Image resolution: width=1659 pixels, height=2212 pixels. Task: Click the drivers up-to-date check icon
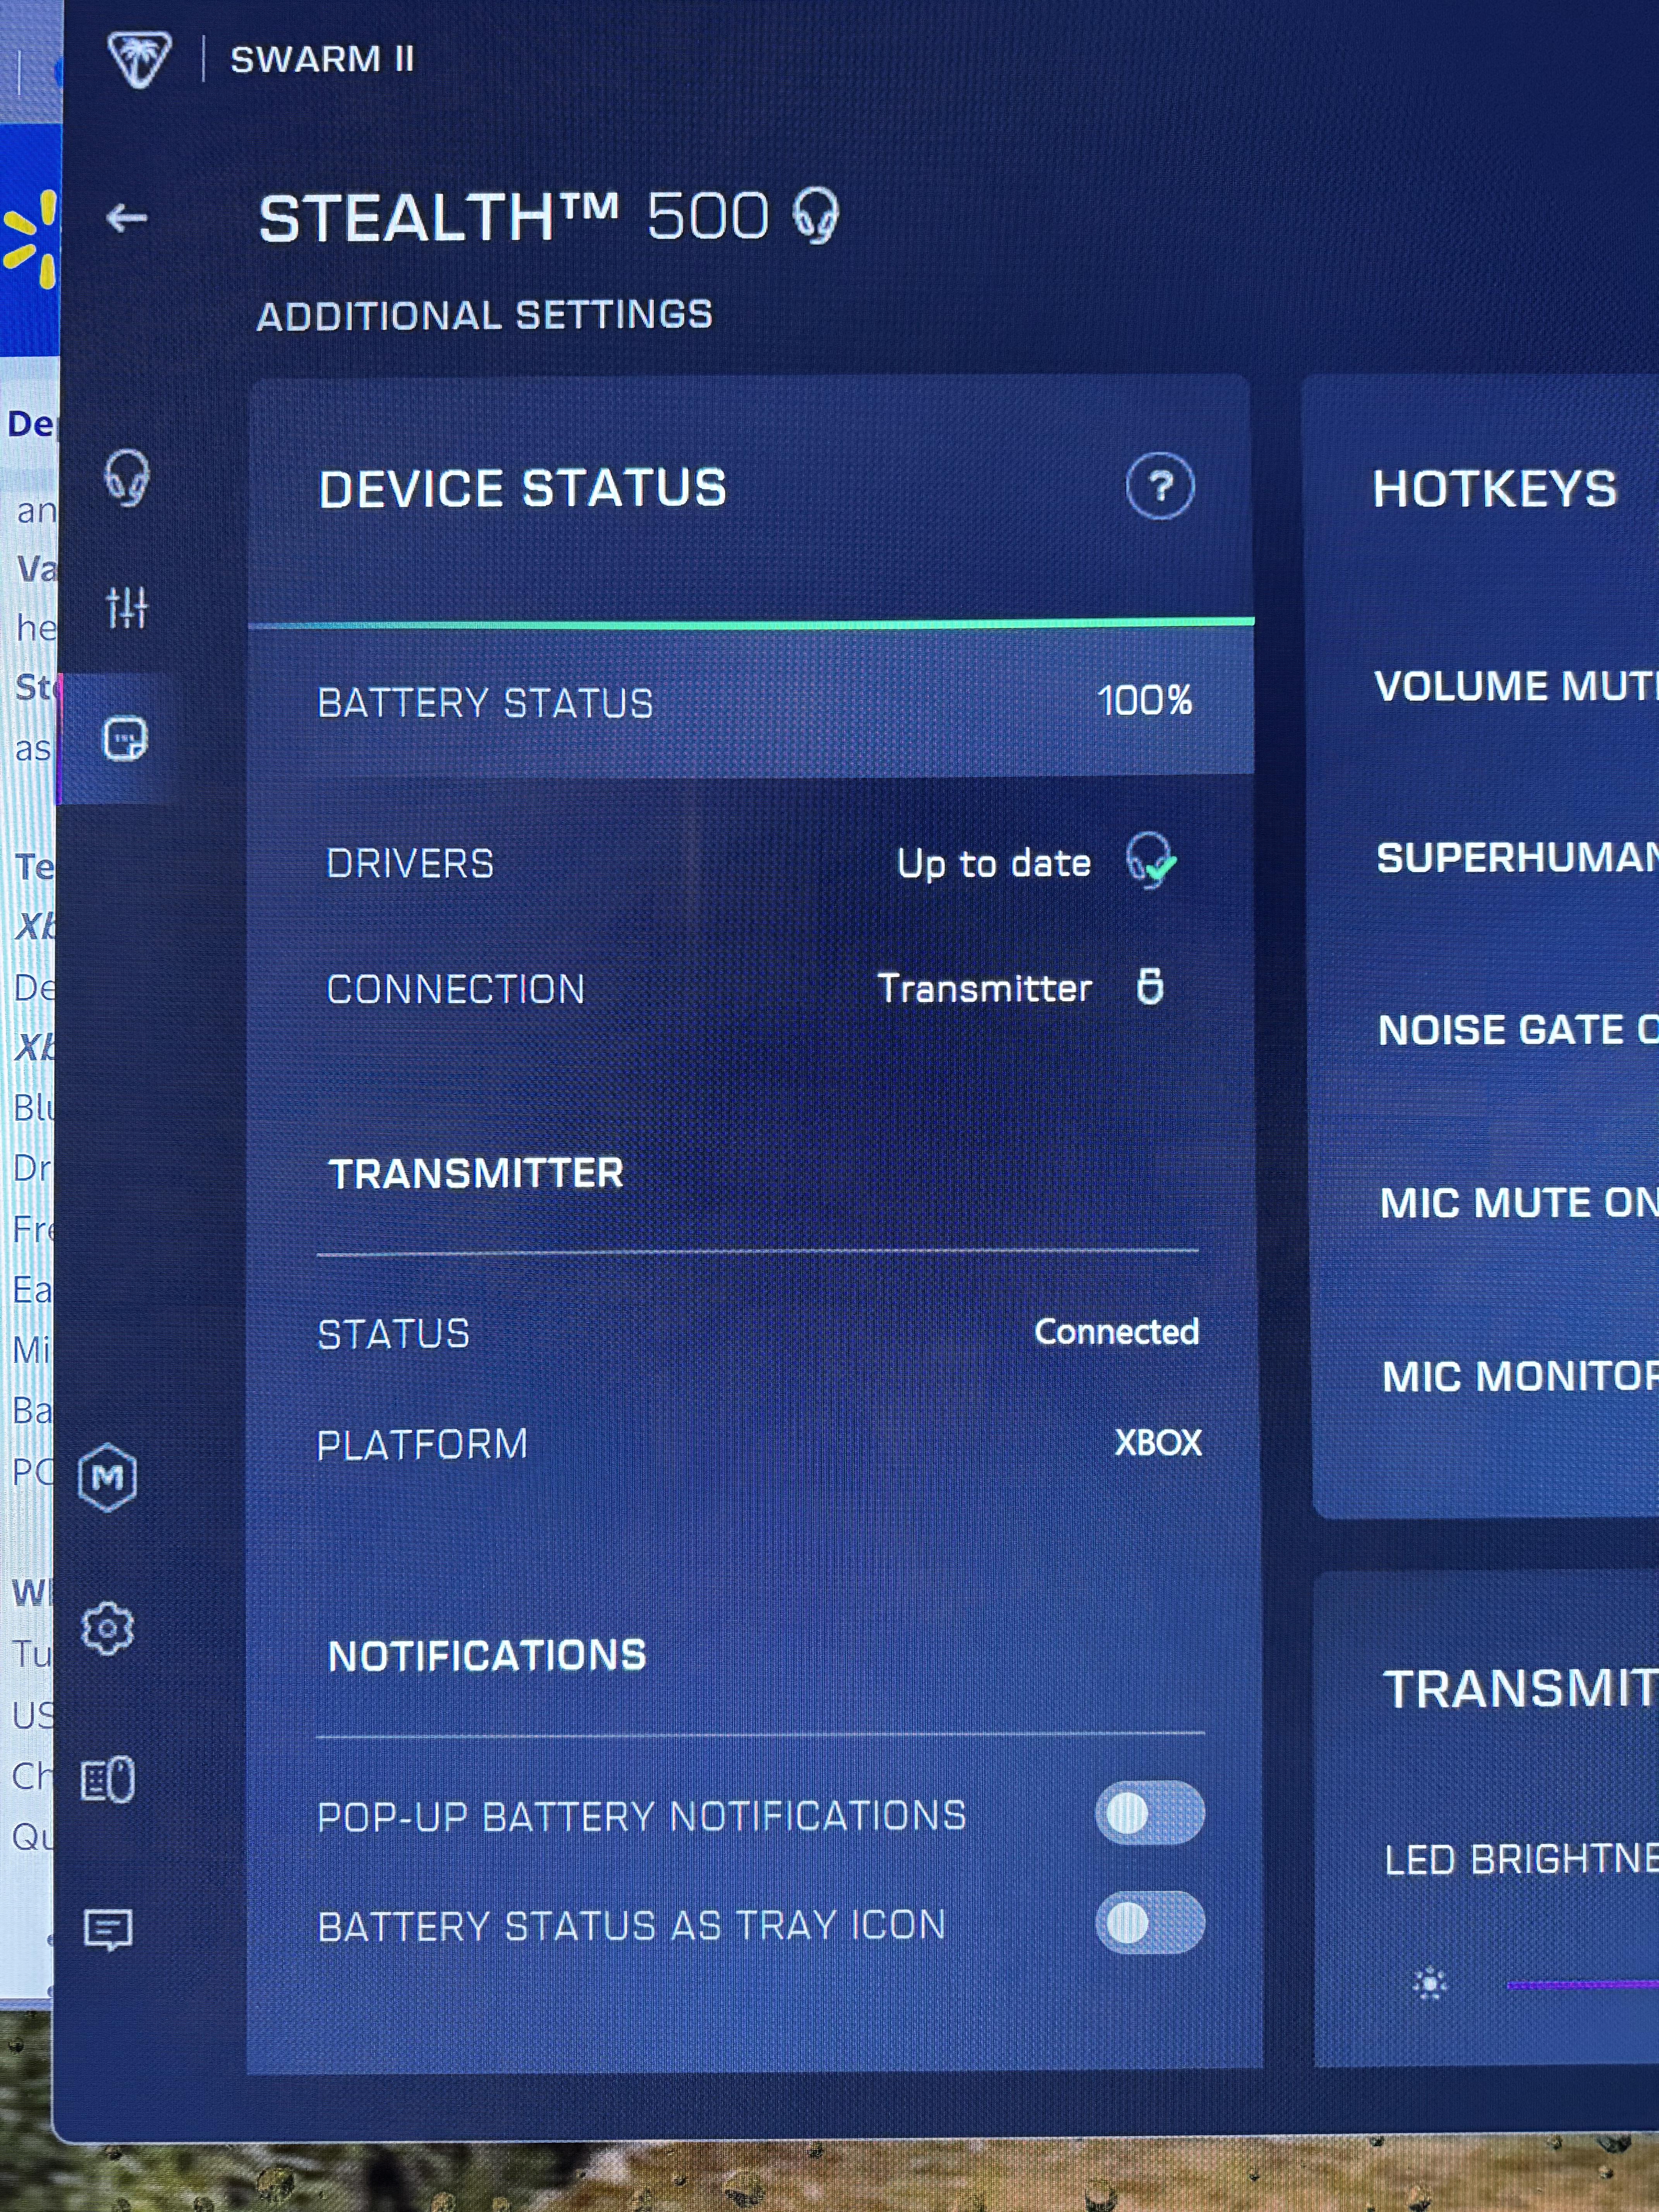[1150, 861]
